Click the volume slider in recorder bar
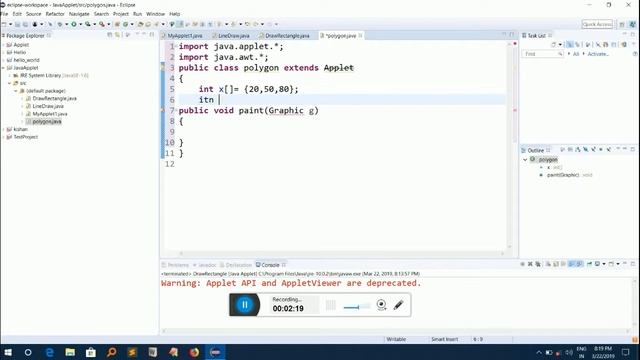The width and height of the screenshot is (640, 360). pyautogui.click(x=357, y=307)
